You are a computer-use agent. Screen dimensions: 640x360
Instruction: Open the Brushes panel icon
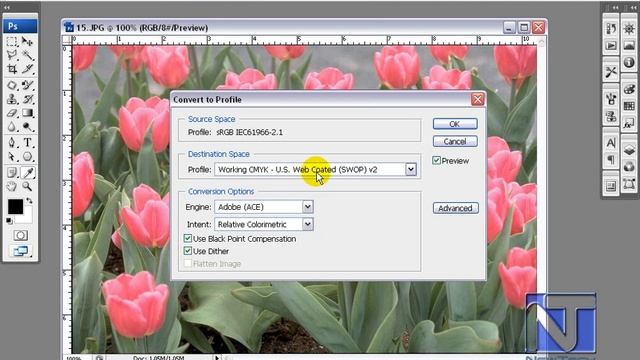tap(611, 99)
